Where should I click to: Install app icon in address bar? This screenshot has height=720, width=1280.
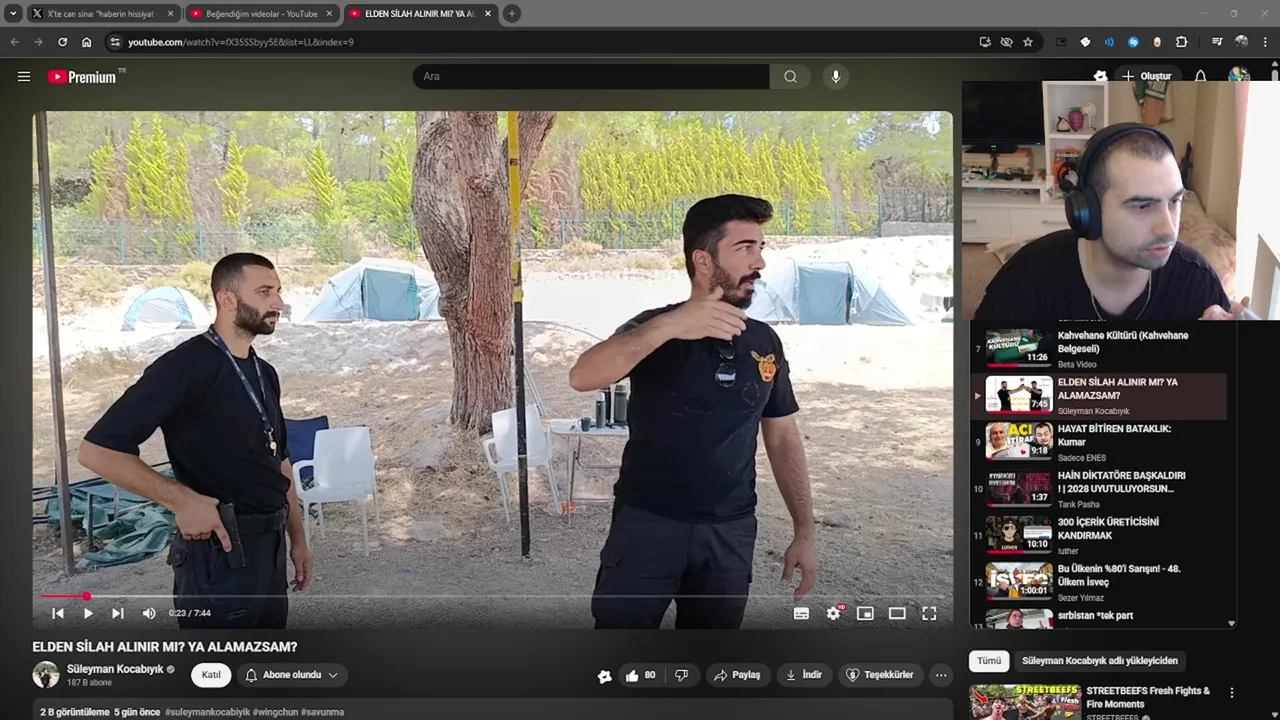coord(985,42)
